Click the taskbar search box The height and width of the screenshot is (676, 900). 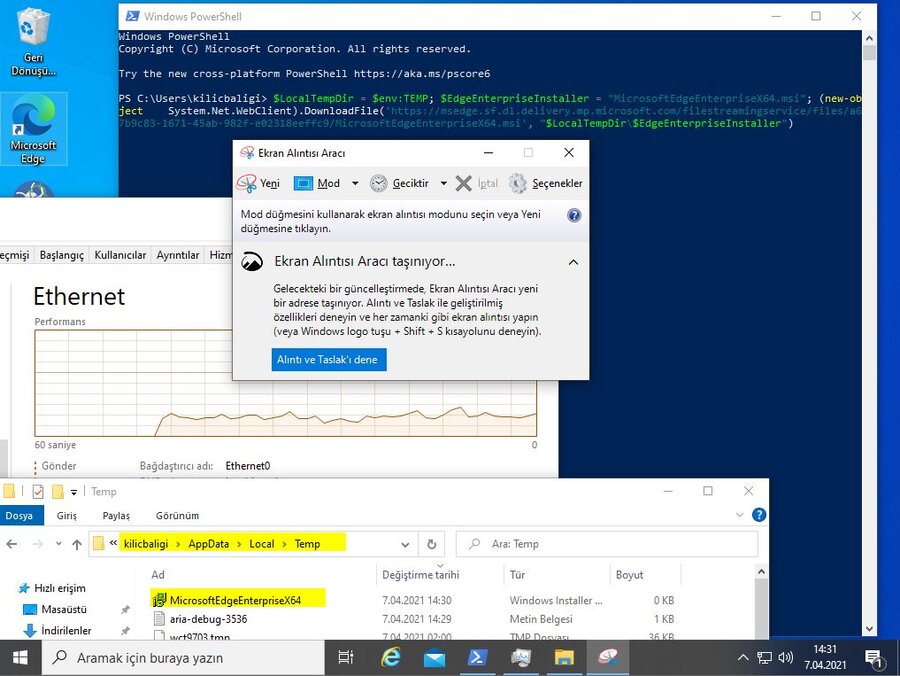pyautogui.click(x=184, y=658)
